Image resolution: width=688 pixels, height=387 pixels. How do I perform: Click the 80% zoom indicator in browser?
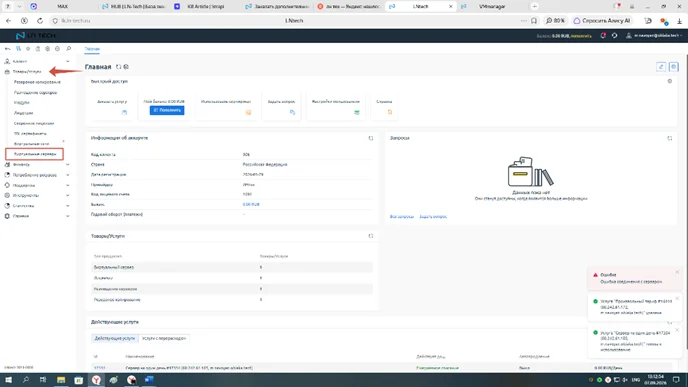555,21
